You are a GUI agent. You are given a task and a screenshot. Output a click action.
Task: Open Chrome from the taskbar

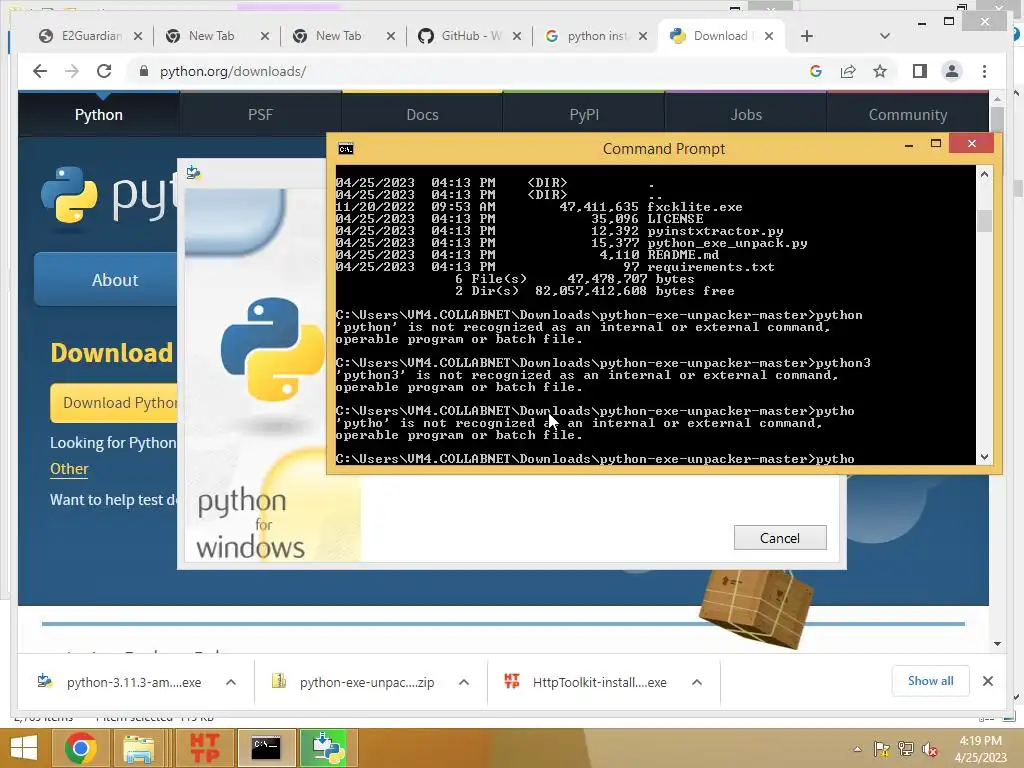coord(80,748)
